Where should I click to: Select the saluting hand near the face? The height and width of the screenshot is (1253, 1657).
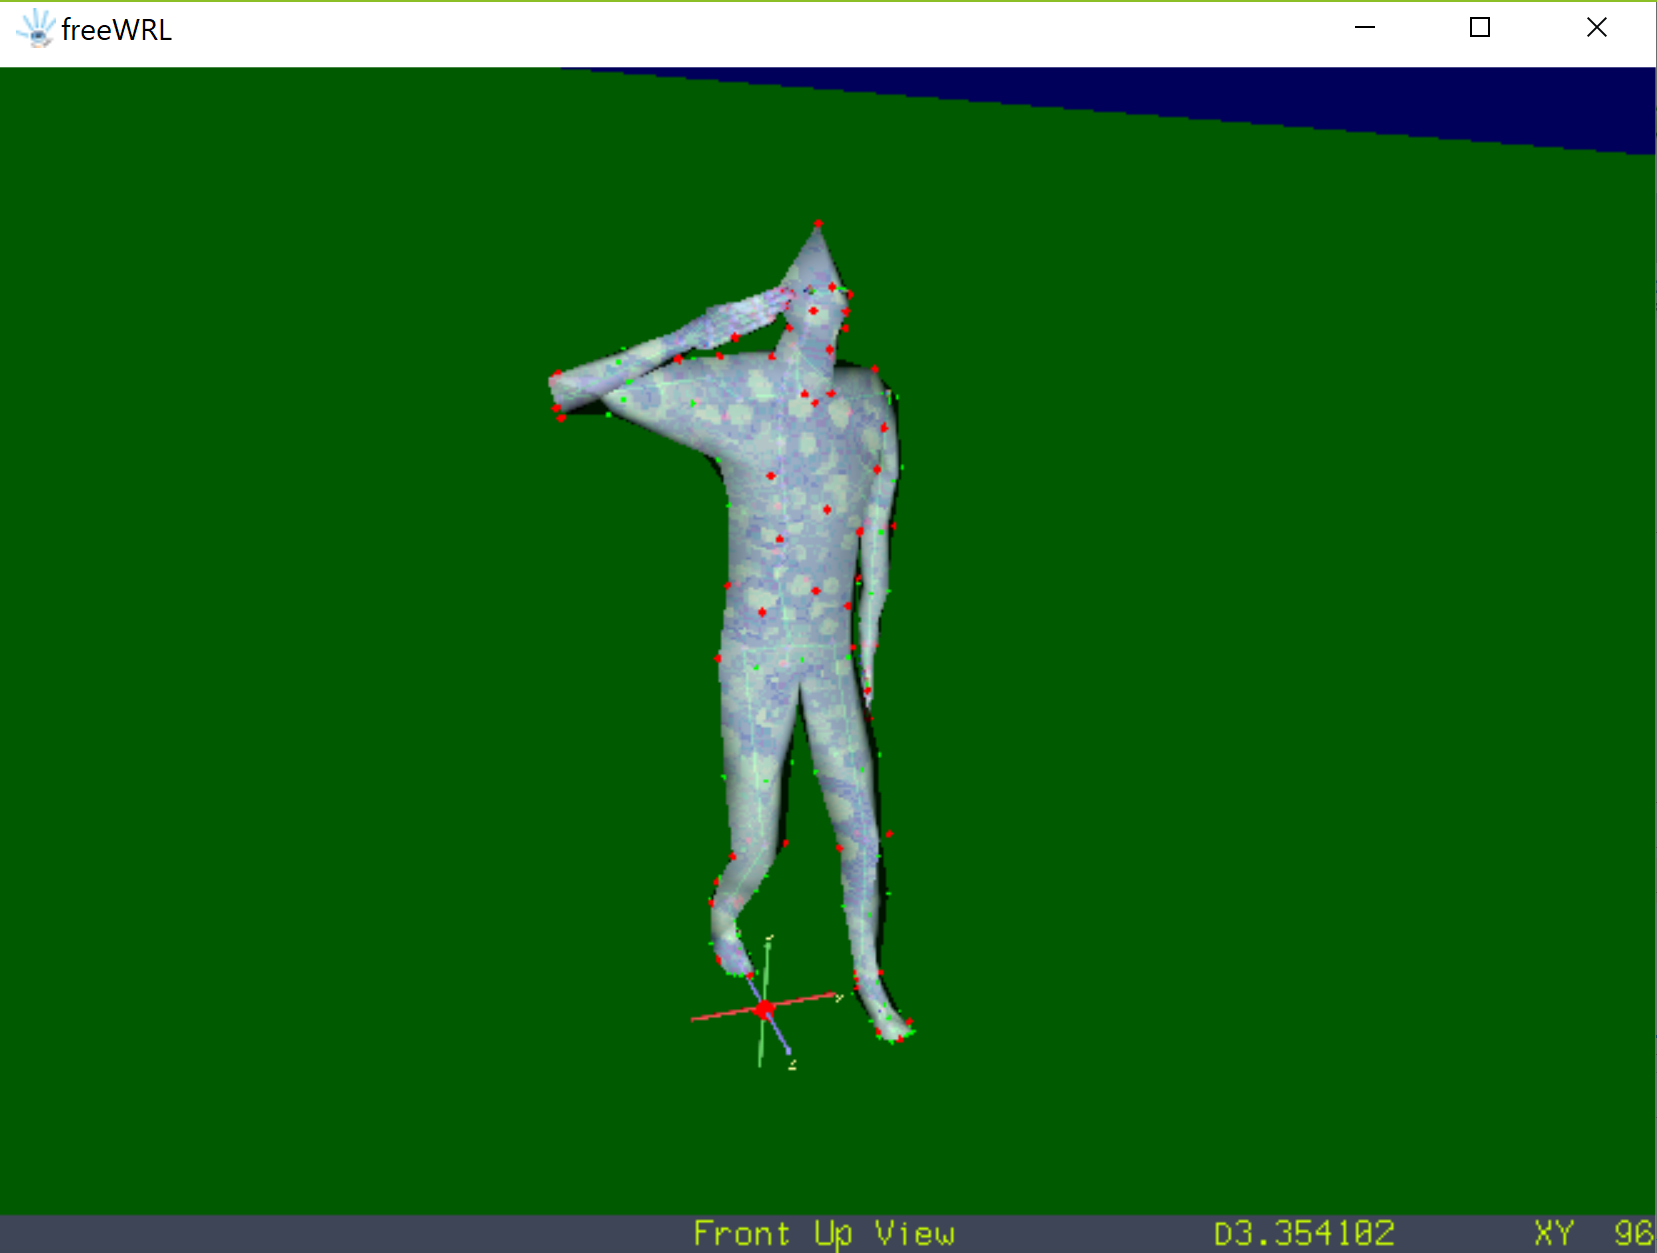coord(747,313)
